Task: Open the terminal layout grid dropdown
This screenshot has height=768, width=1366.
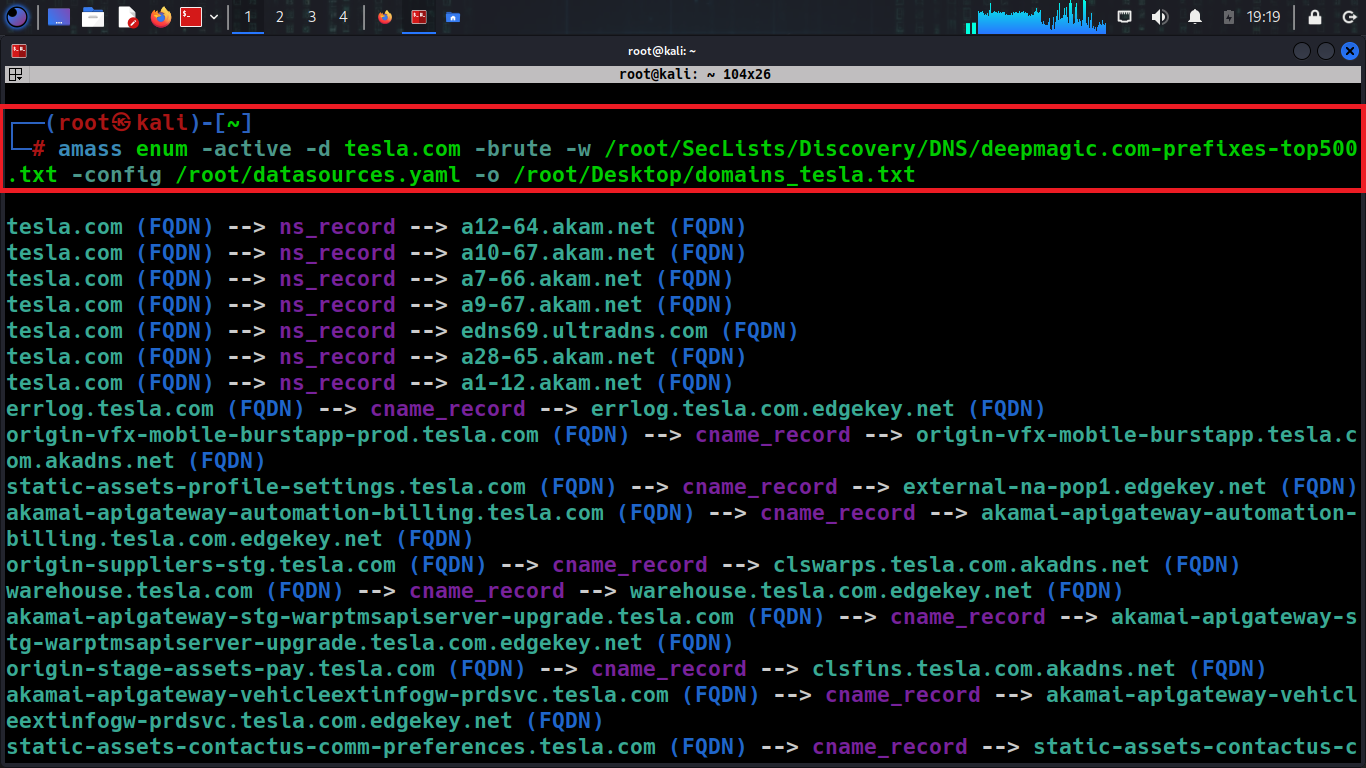Action: point(16,74)
